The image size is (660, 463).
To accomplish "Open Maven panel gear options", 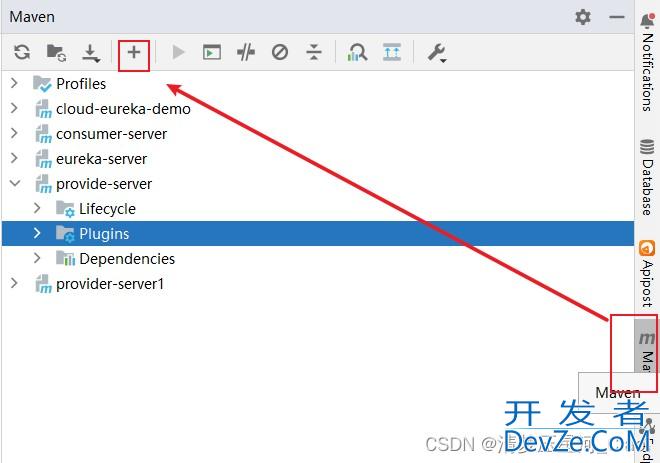I will click(x=583, y=17).
